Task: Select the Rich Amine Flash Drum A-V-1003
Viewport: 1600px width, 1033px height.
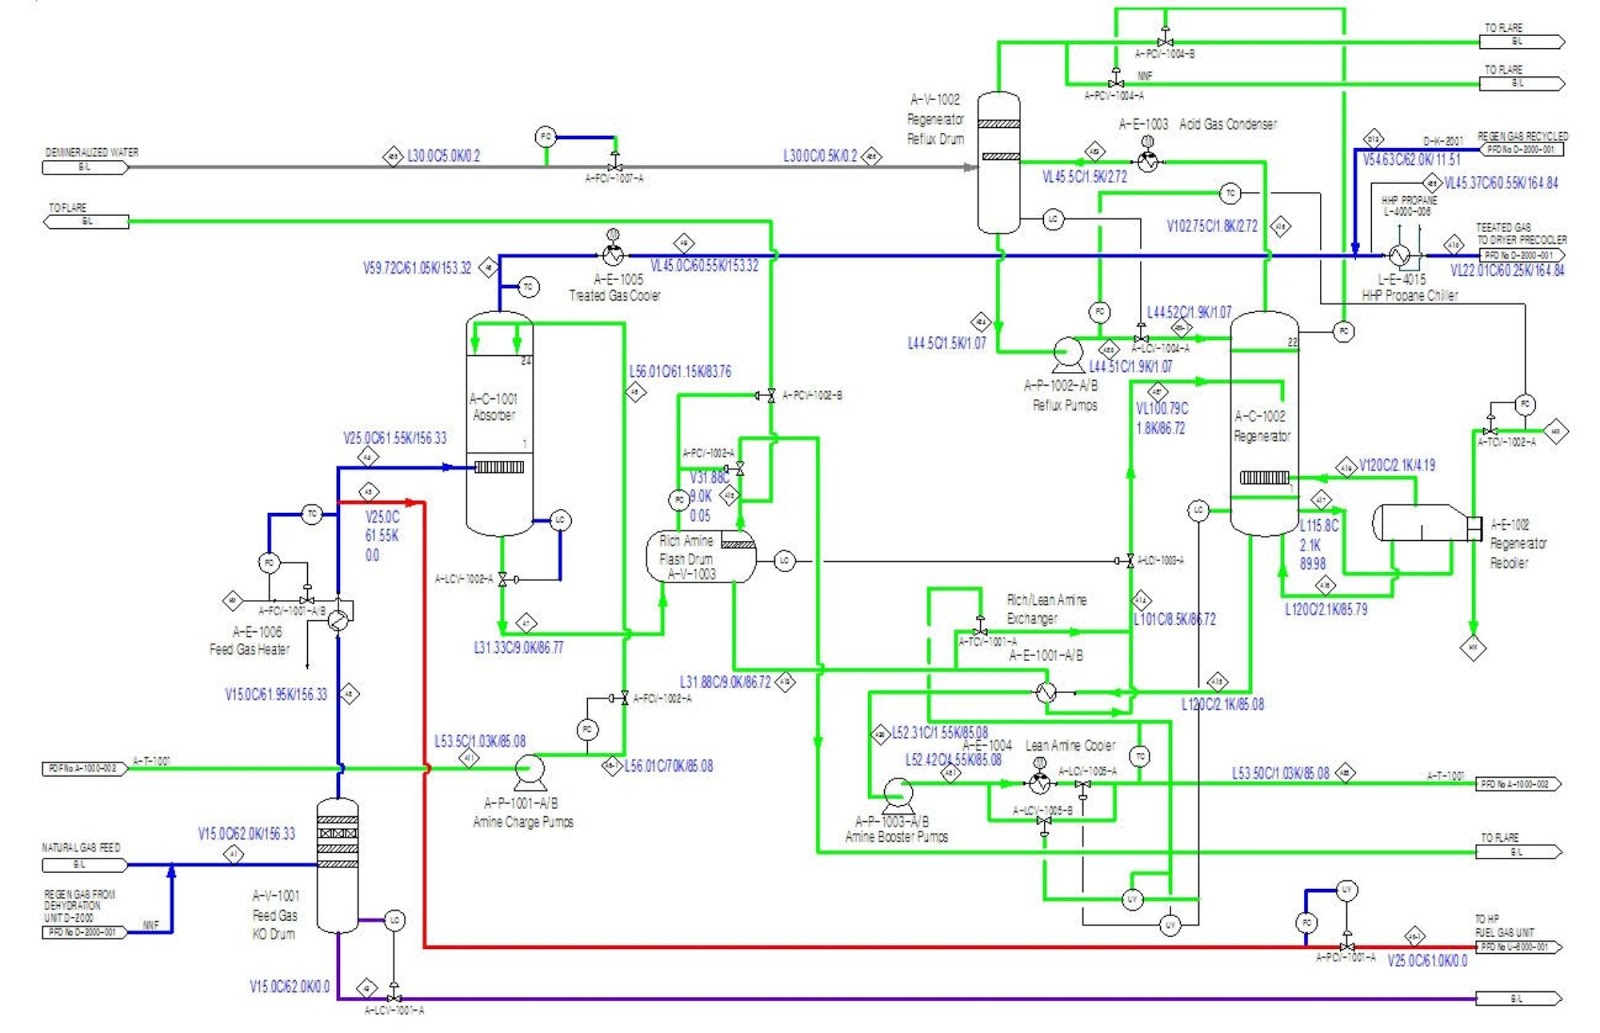Action: [x=701, y=557]
